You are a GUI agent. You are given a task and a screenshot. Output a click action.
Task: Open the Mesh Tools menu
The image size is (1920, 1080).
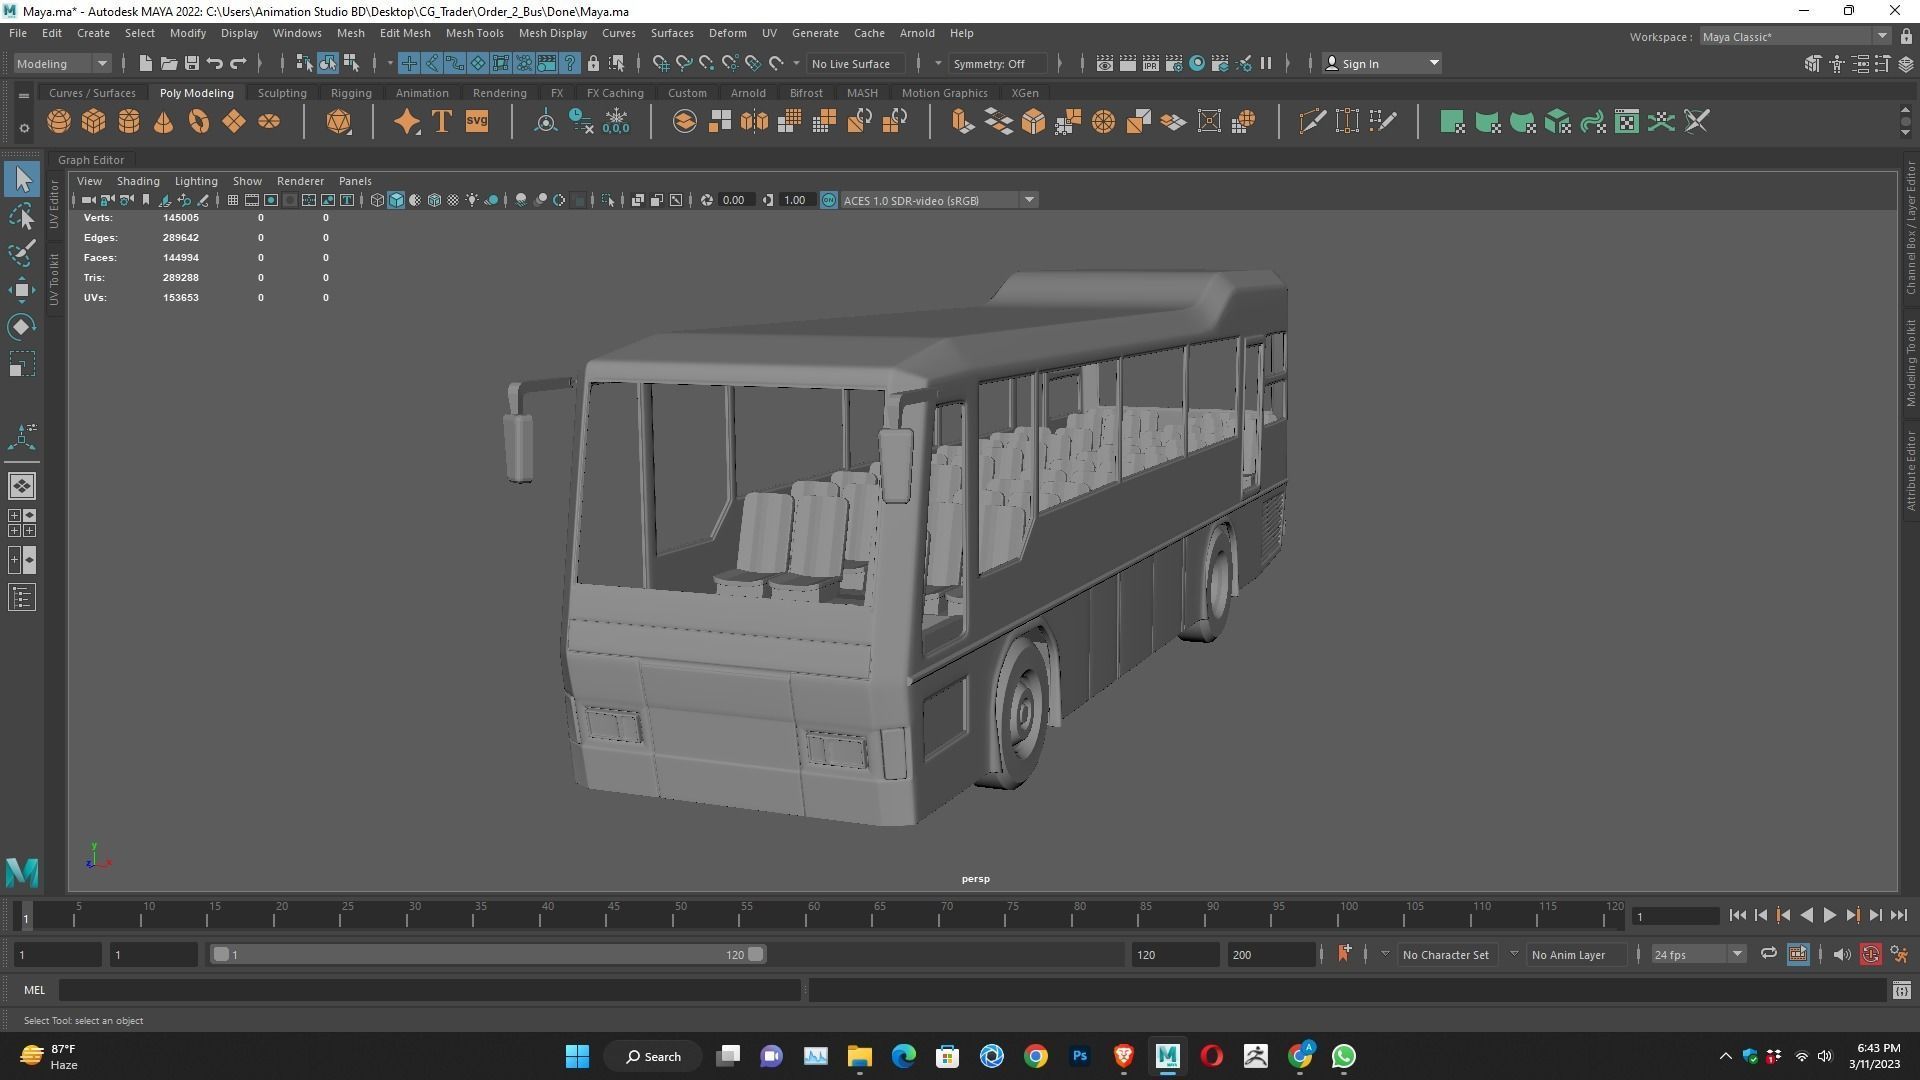(474, 33)
